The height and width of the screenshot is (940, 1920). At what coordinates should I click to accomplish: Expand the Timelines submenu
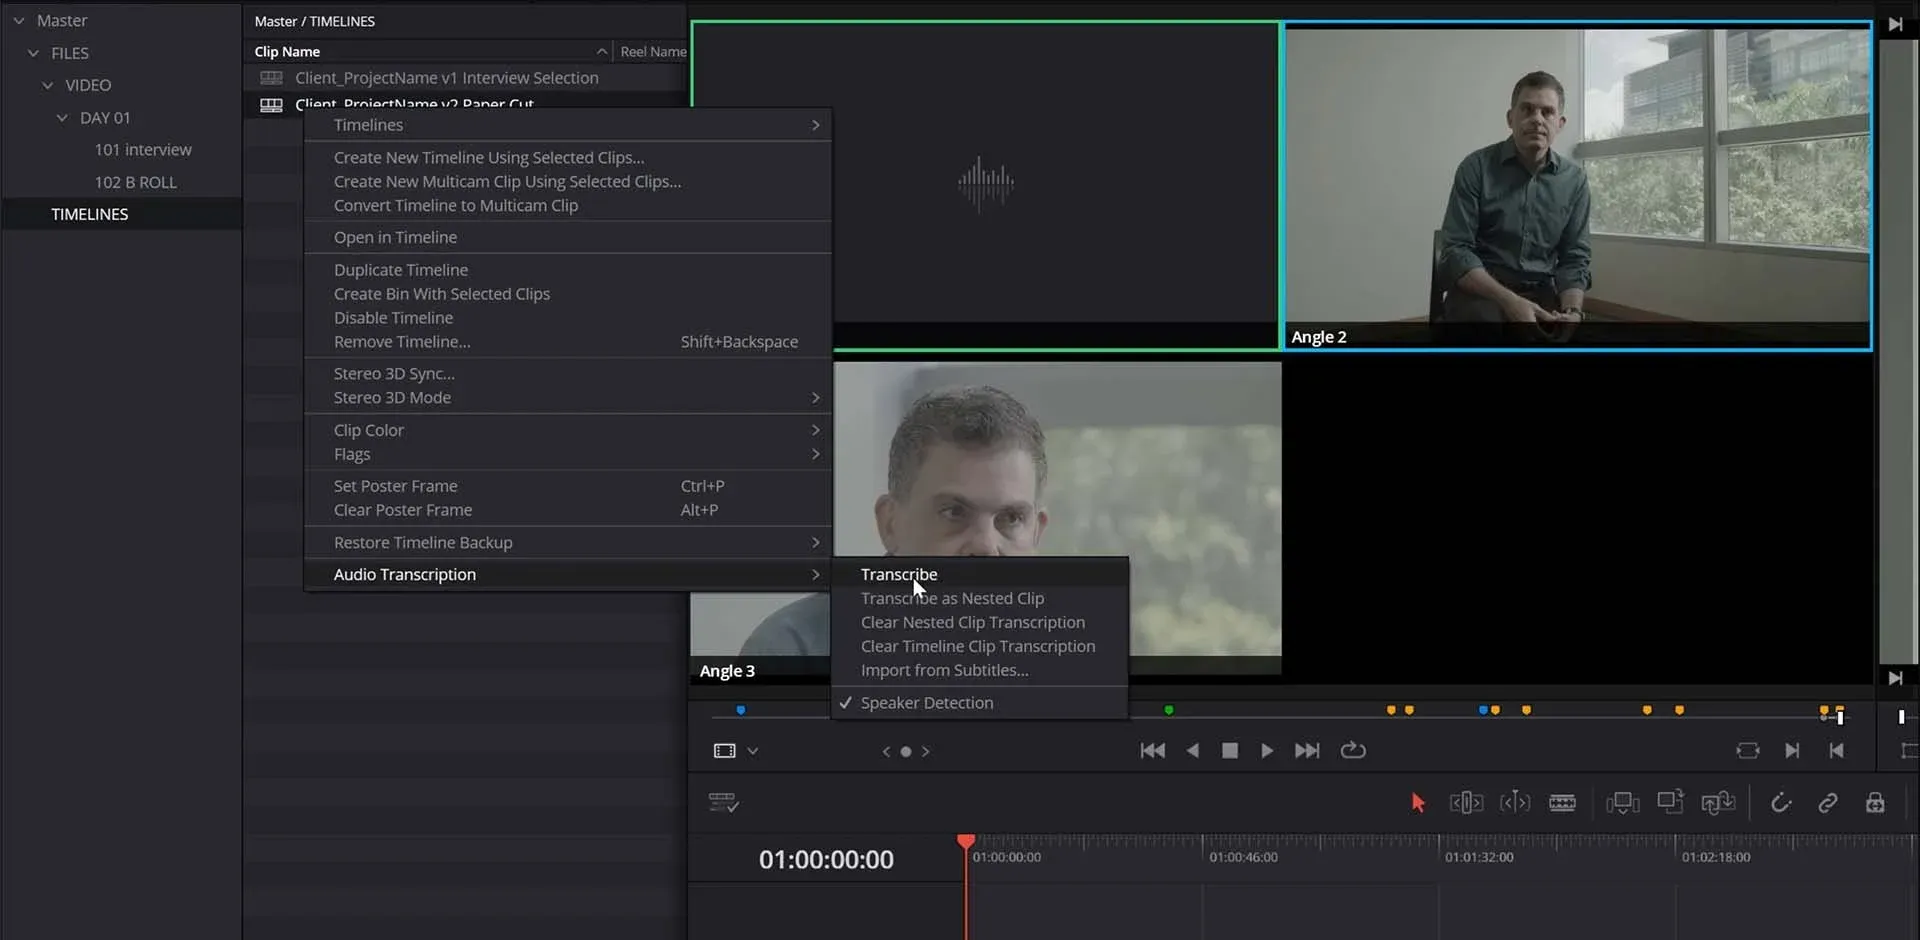568,125
